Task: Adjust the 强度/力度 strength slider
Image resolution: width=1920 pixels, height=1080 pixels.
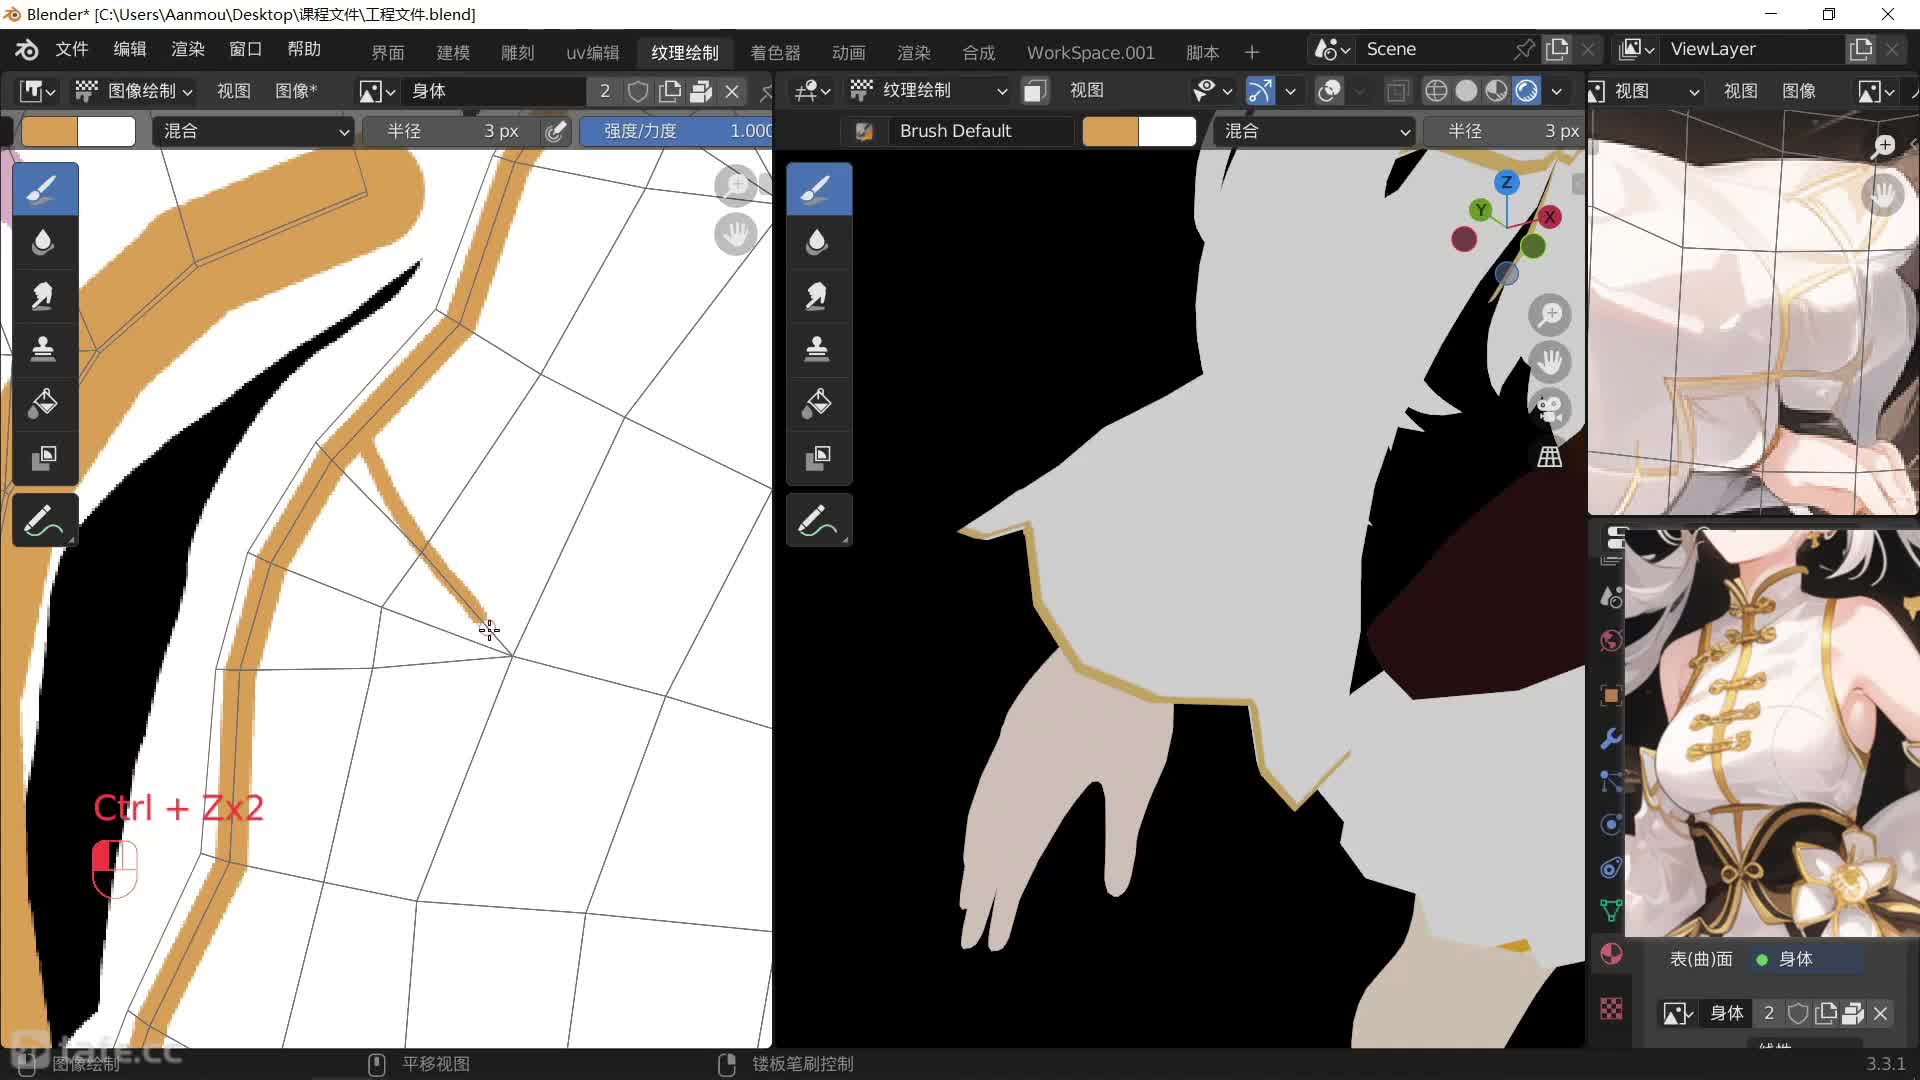Action: click(x=676, y=131)
